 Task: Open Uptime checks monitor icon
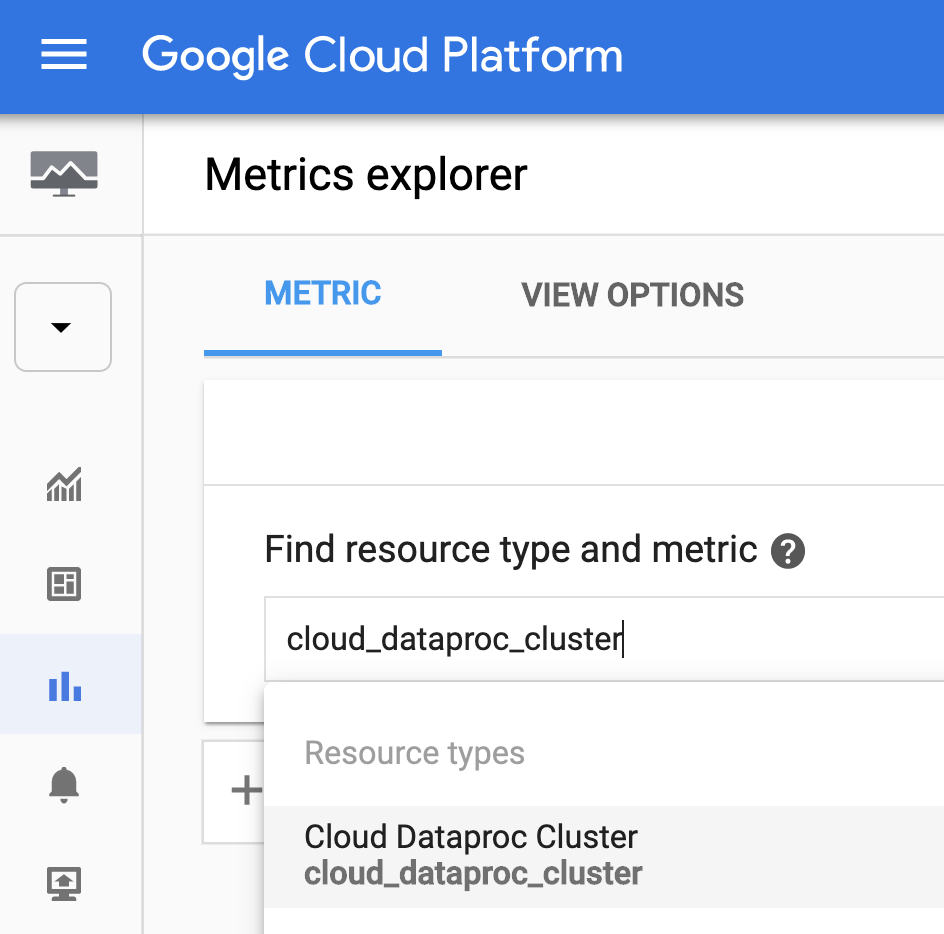[64, 883]
